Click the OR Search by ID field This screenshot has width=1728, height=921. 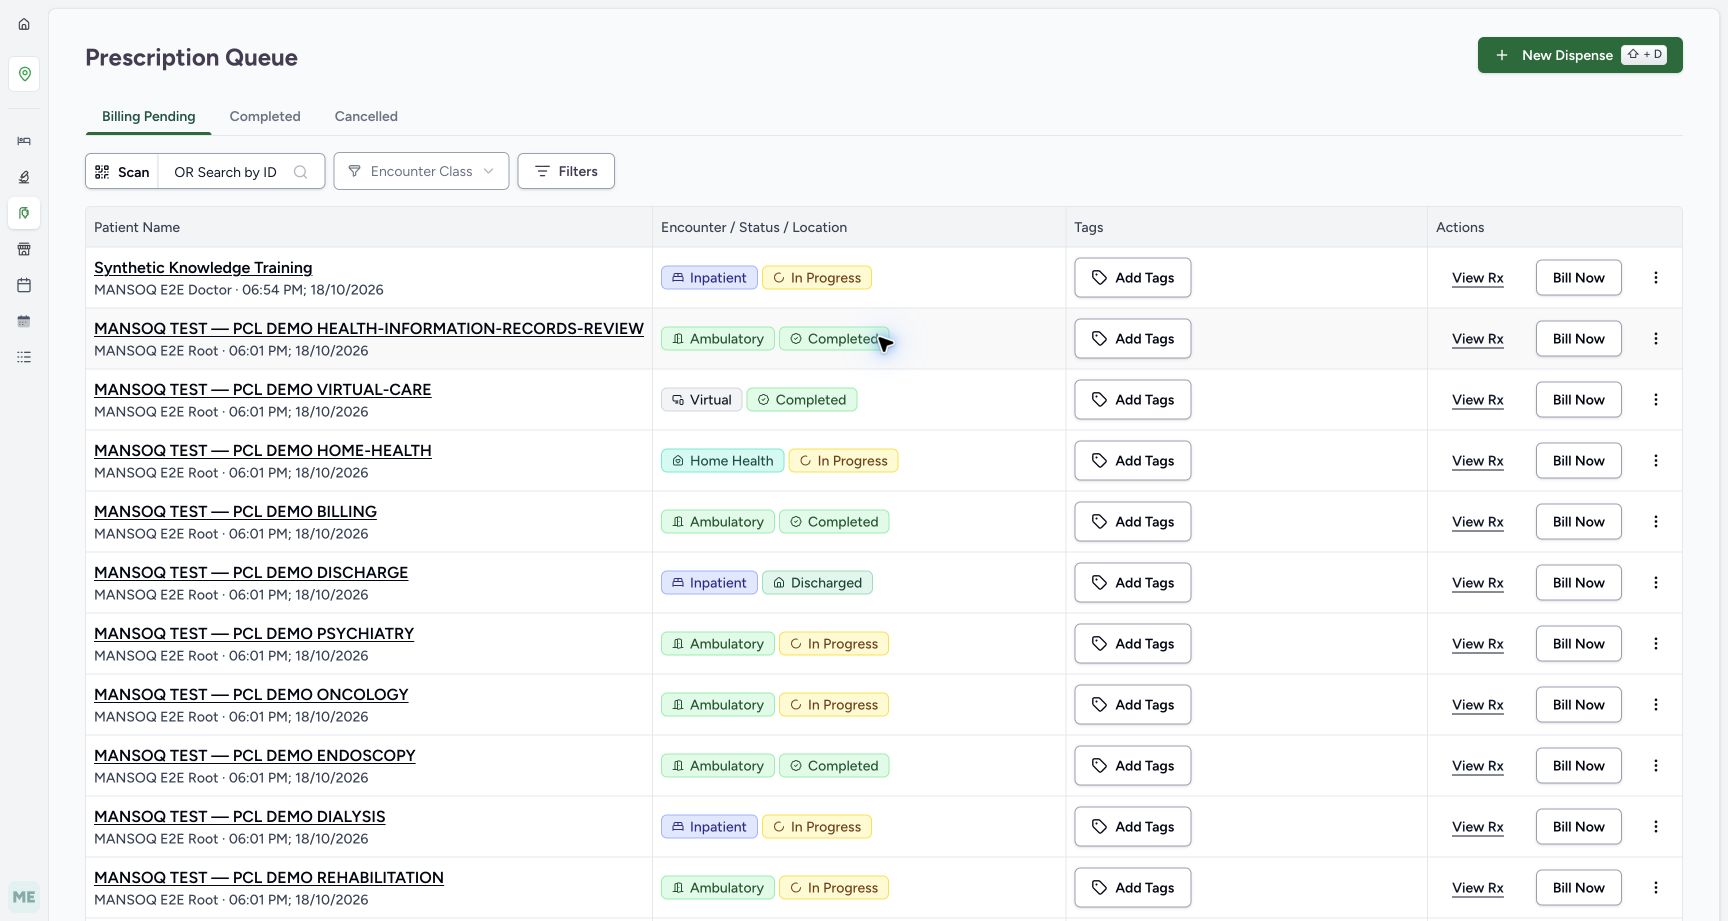[x=241, y=172]
